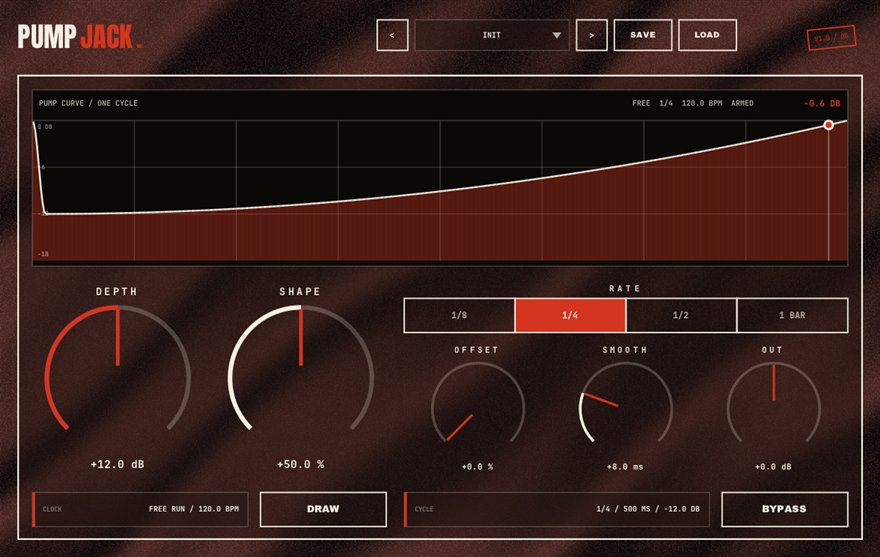Click the Pump Jack logo
This screenshot has height=557, width=880.
pos(79,36)
